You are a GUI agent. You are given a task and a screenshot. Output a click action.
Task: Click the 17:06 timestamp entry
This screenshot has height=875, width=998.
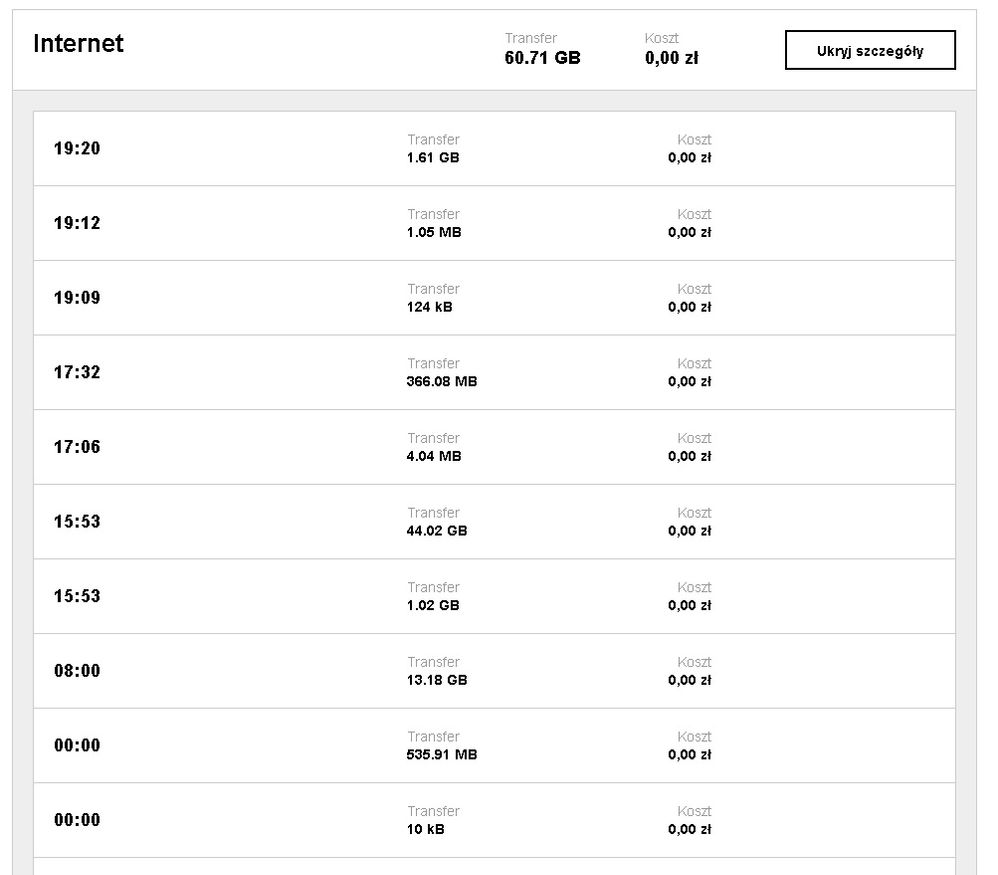[77, 447]
